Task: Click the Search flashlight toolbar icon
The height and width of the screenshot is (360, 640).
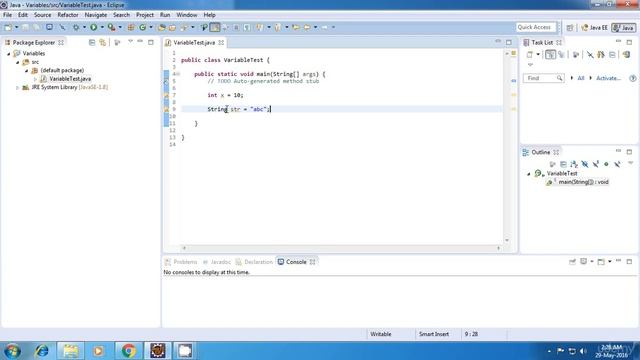Action: click(x=184, y=27)
